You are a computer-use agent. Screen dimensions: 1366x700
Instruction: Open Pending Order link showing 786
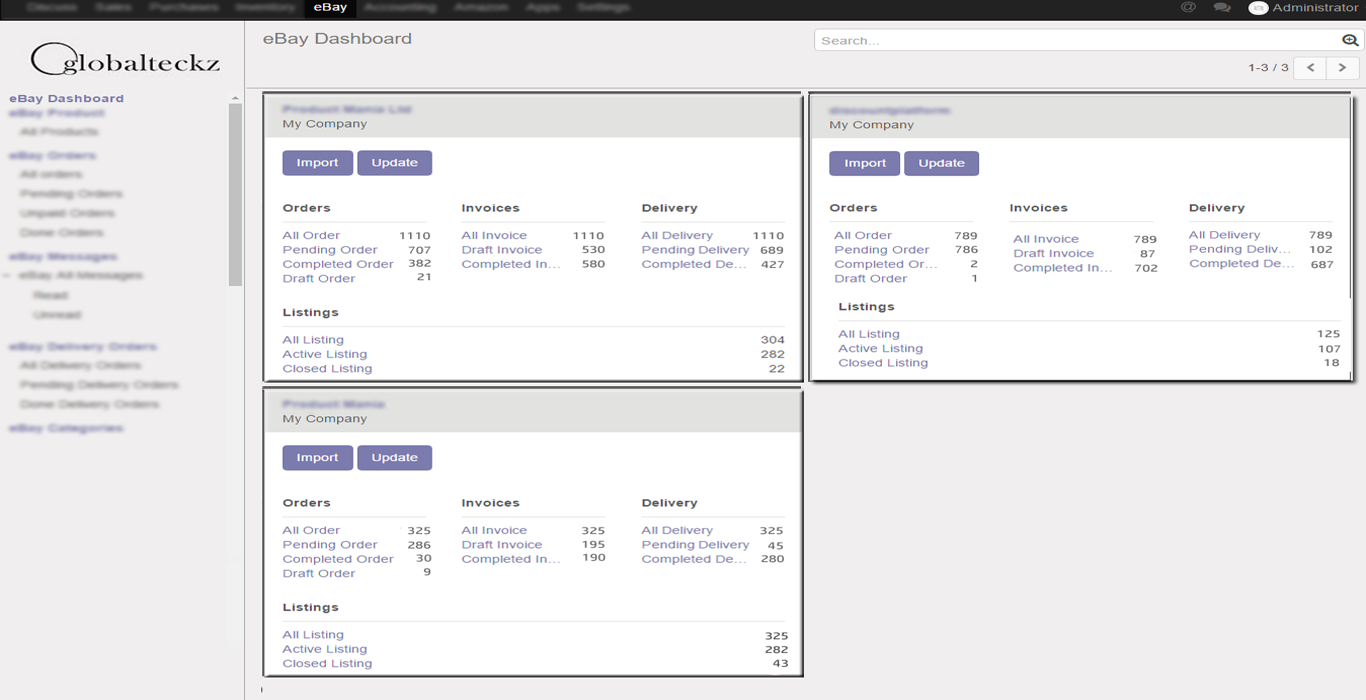click(x=882, y=250)
